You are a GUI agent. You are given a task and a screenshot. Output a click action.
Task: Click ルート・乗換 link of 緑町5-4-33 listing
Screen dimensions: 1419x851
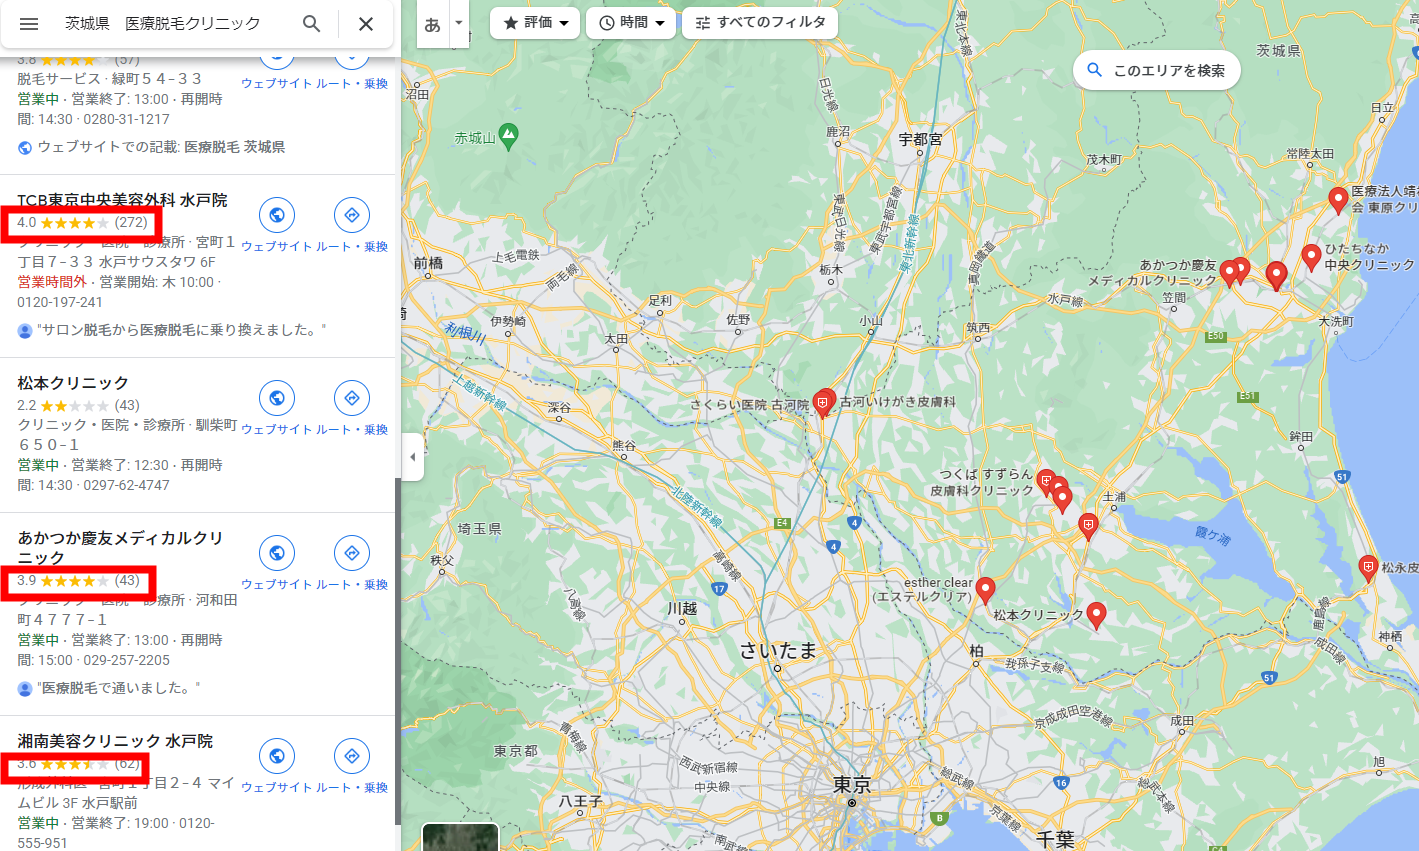[352, 84]
